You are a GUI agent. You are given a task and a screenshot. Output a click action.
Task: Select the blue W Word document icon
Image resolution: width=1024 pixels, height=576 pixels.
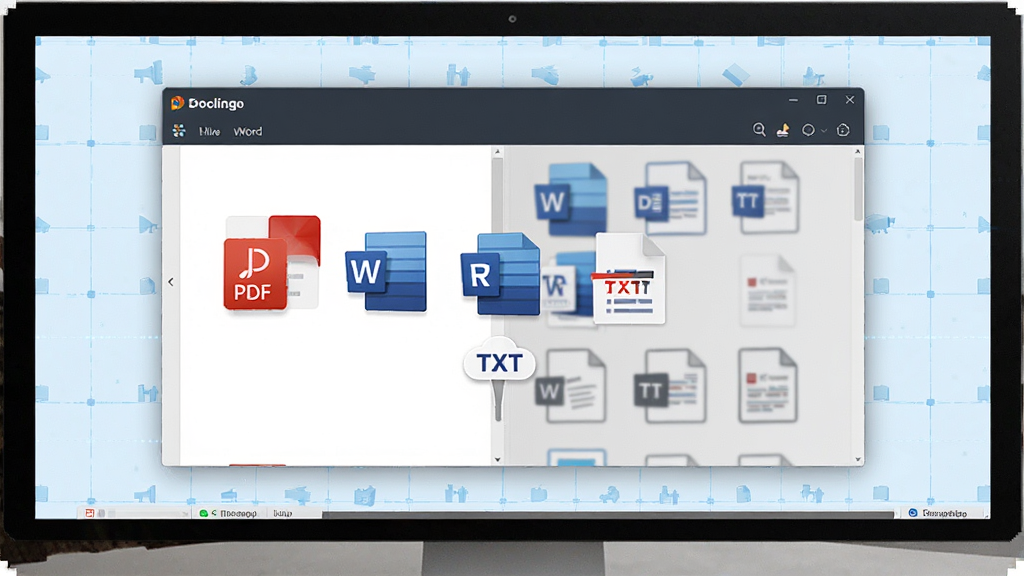tap(386, 271)
